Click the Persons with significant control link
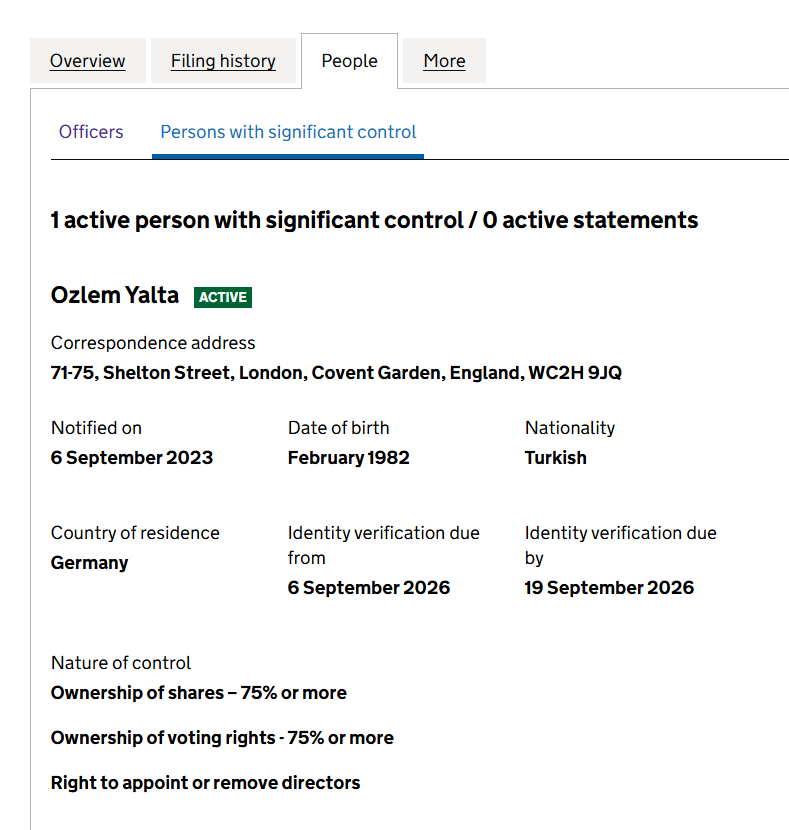The image size is (789, 830). tap(288, 132)
